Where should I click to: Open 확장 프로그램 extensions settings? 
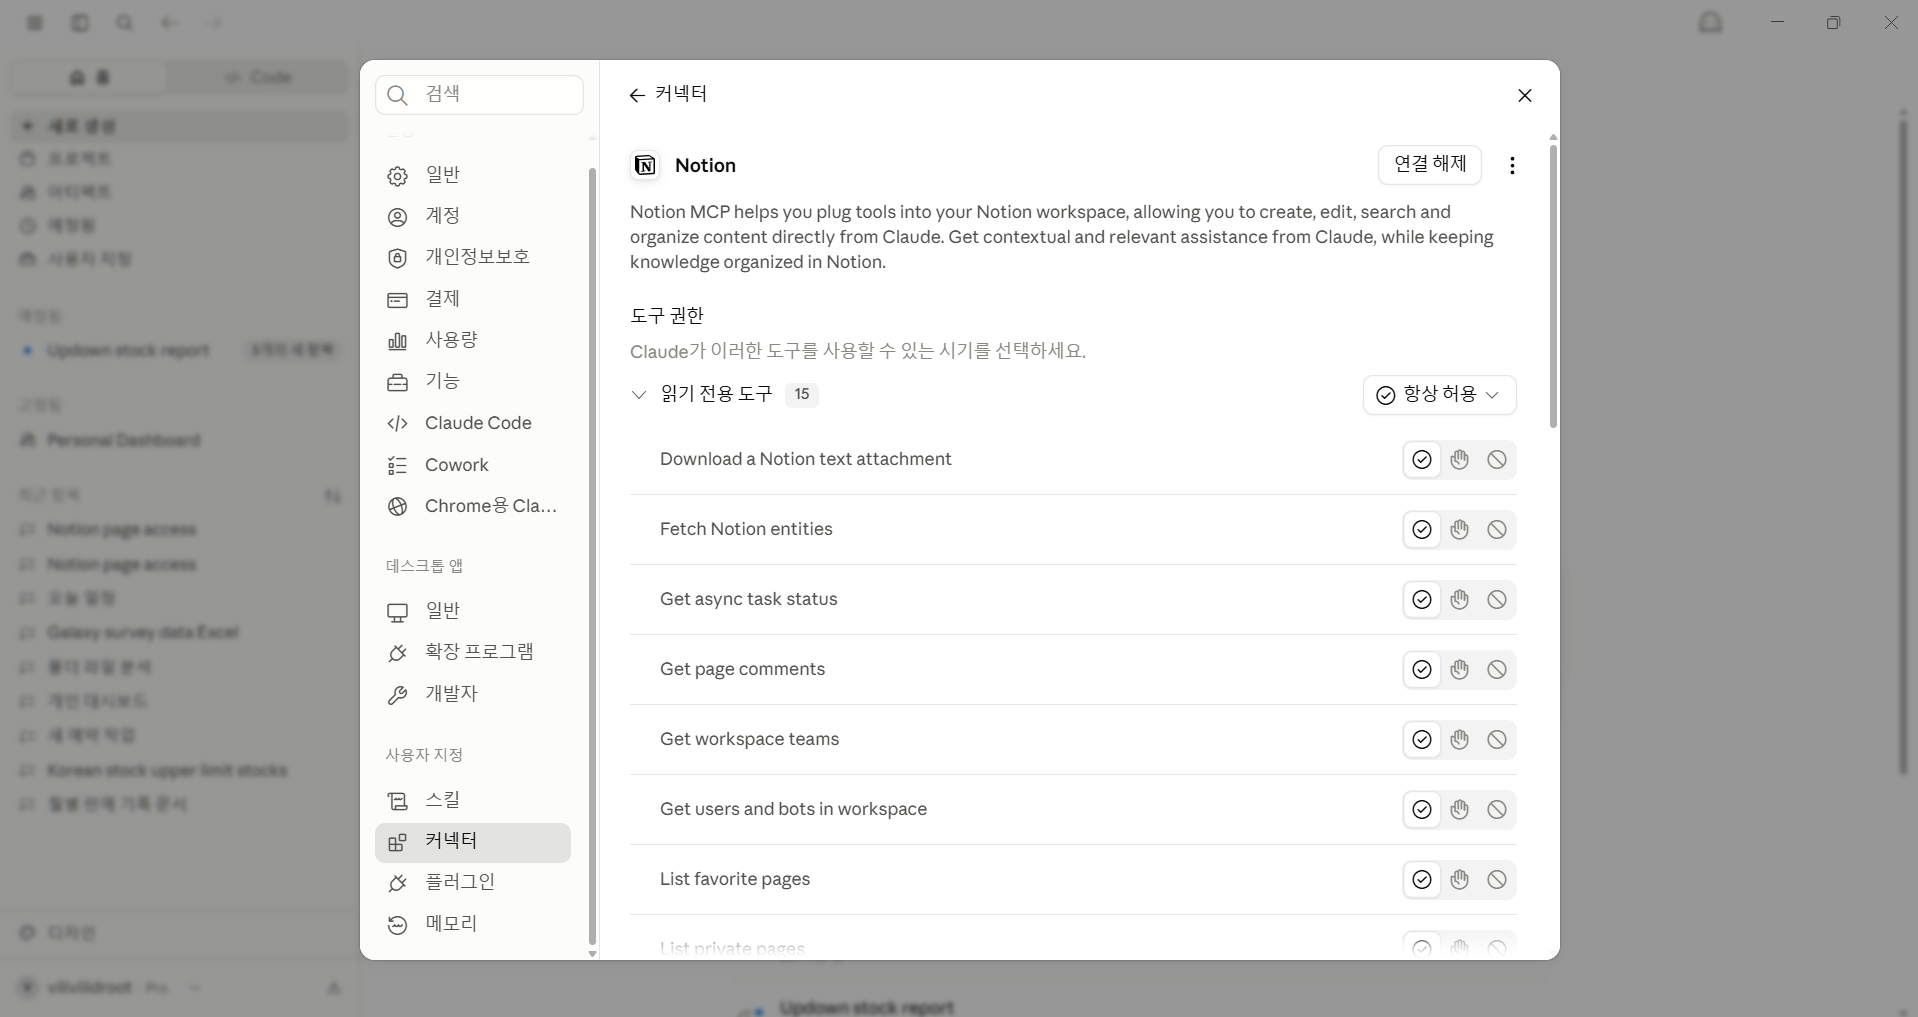(x=473, y=652)
